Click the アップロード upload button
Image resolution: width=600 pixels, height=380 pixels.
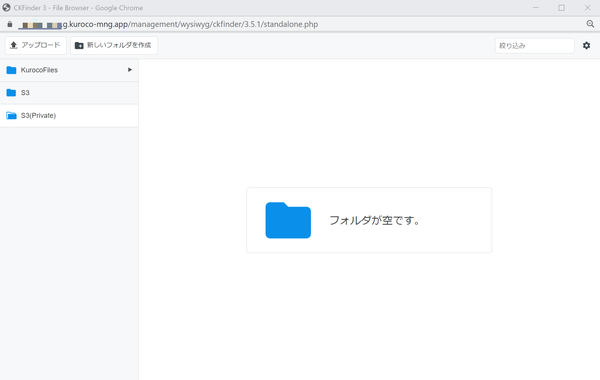[x=36, y=45]
